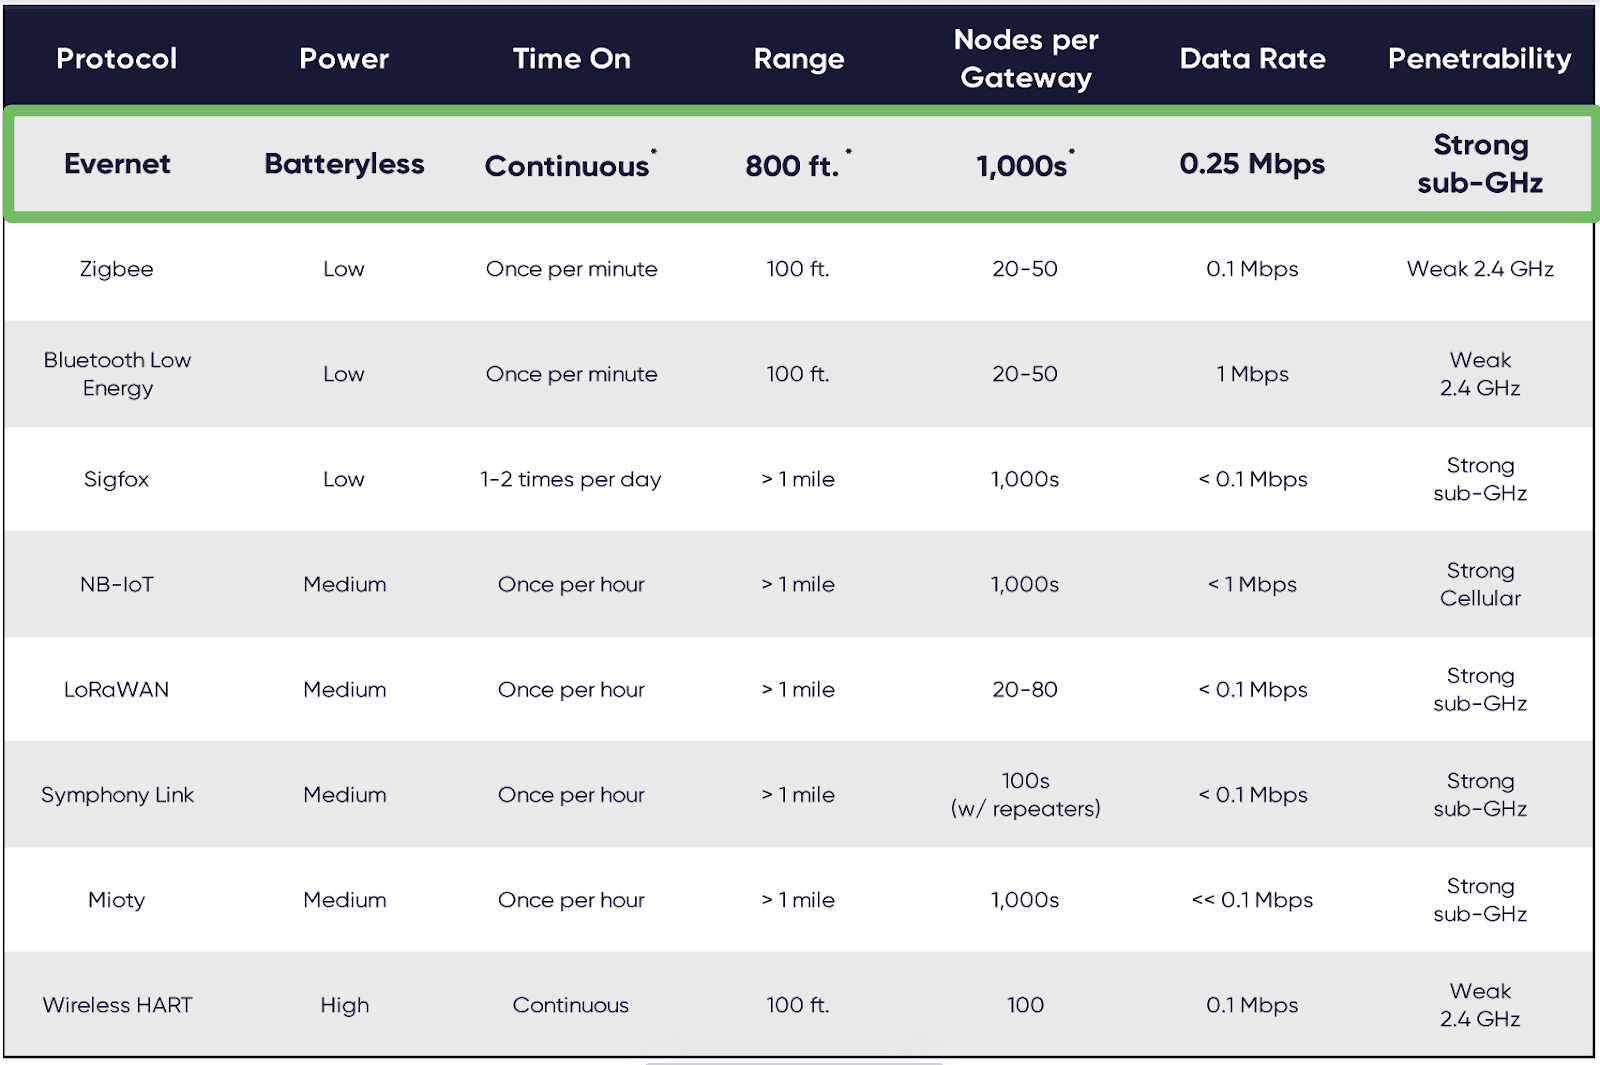
Task: Select the Evernet protocol cell
Action: pyautogui.click(x=117, y=164)
